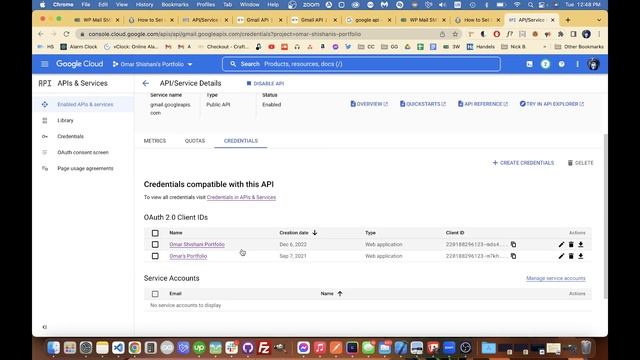Follow Credentials in APIs & Services link
640x360 pixels.
click(241, 197)
